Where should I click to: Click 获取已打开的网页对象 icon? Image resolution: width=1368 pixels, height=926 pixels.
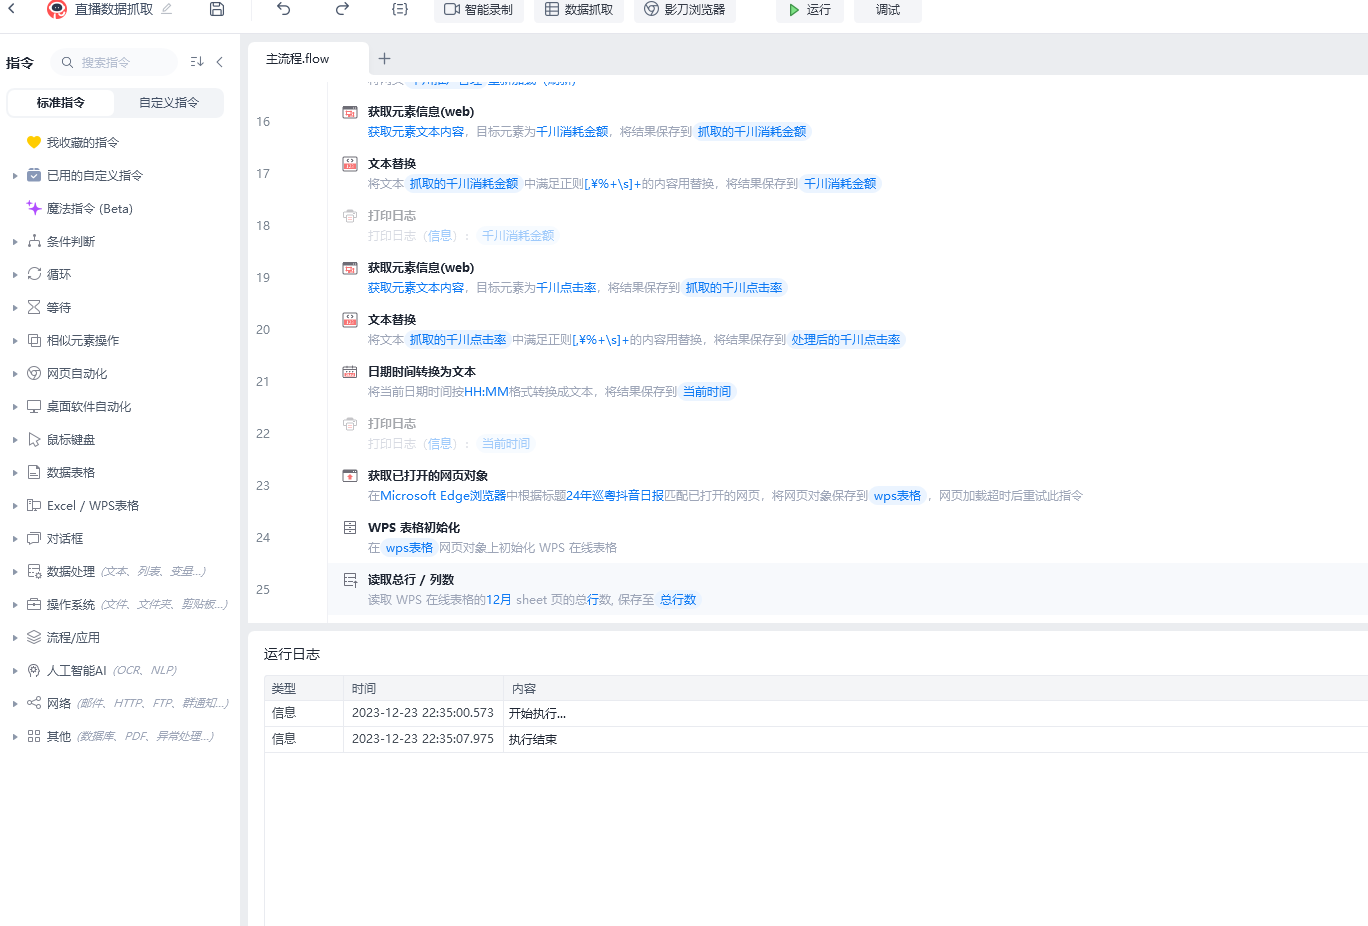(x=350, y=476)
